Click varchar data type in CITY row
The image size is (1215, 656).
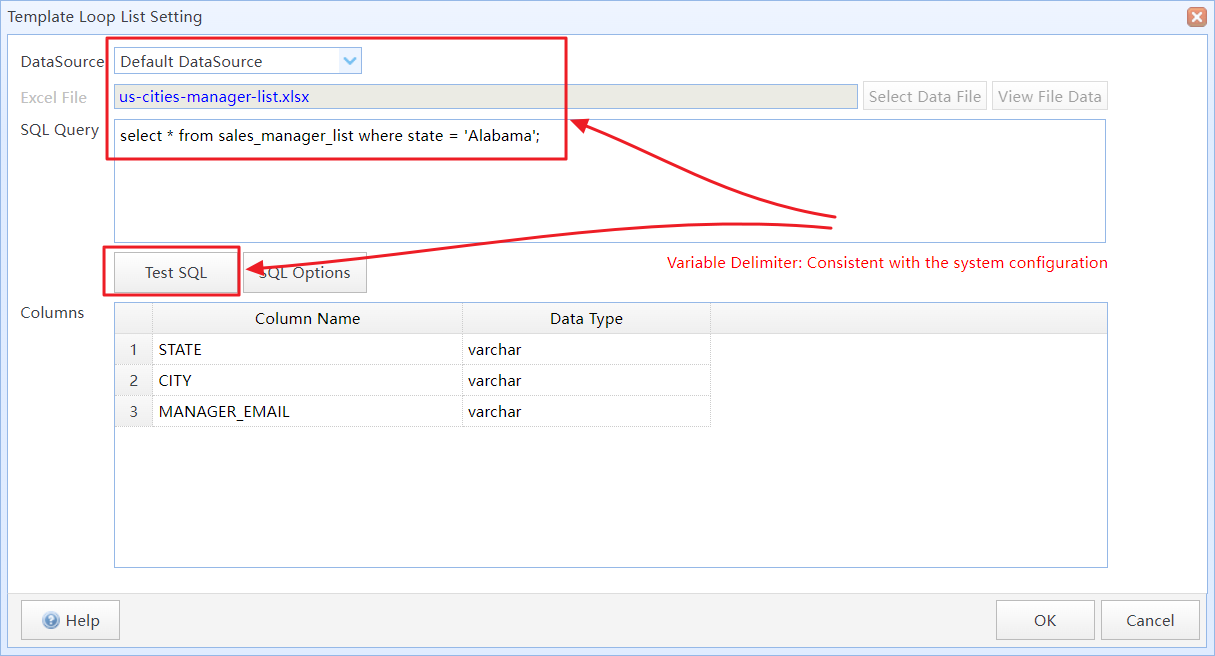pos(586,381)
